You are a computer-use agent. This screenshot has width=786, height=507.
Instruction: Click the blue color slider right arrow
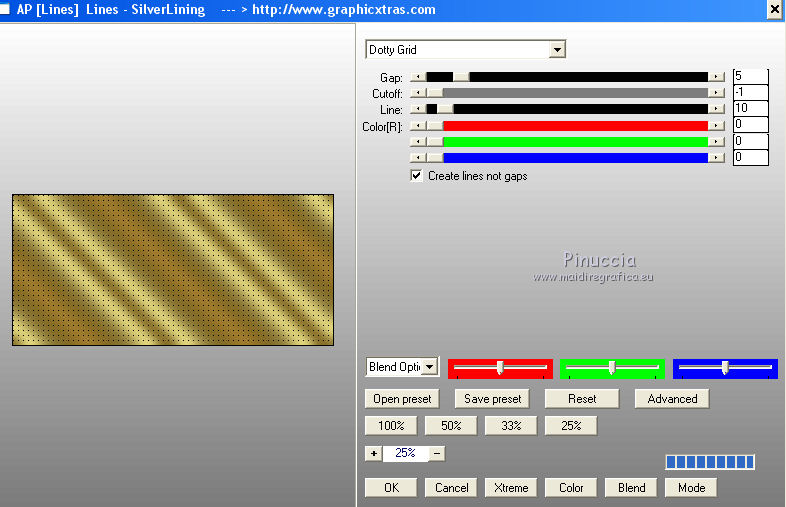[716, 158]
